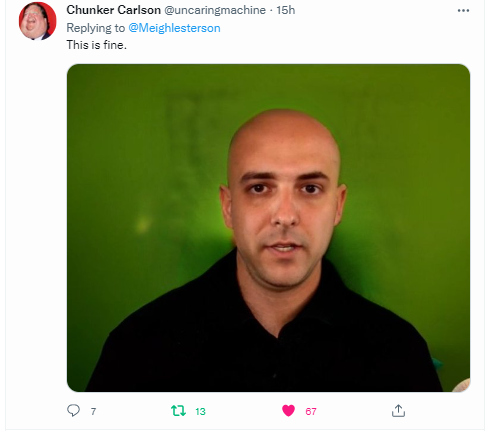Unlike the tweet via pink heart
The image size is (502, 431).
(288, 410)
